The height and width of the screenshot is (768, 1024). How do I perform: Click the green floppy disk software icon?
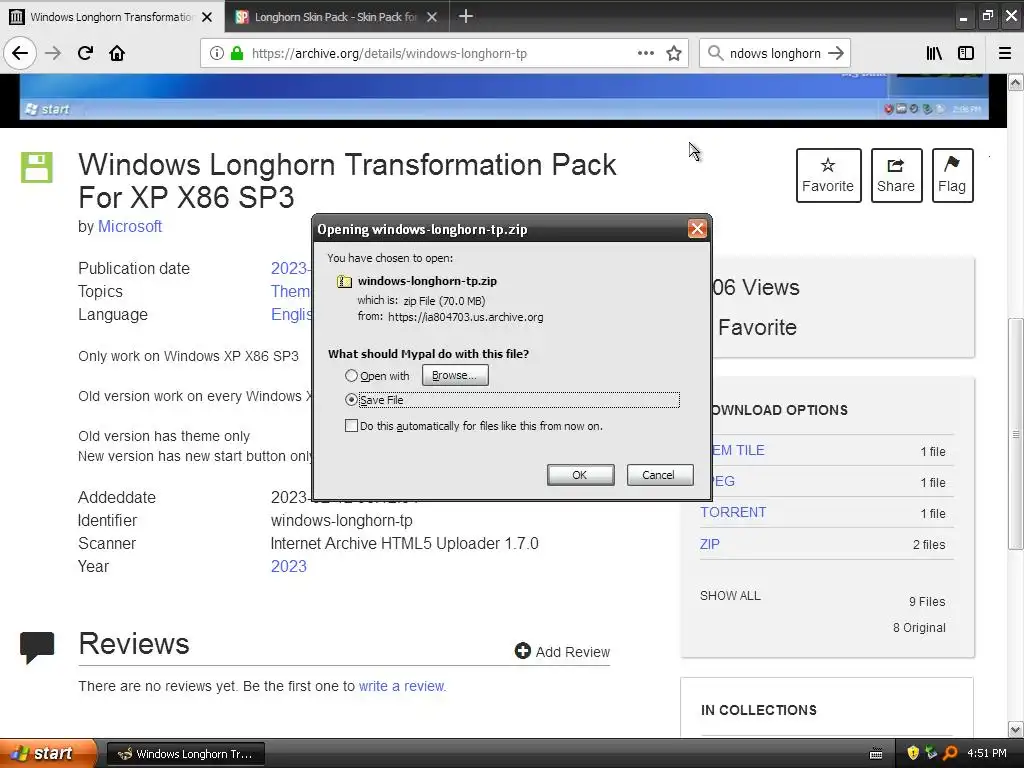point(37,167)
